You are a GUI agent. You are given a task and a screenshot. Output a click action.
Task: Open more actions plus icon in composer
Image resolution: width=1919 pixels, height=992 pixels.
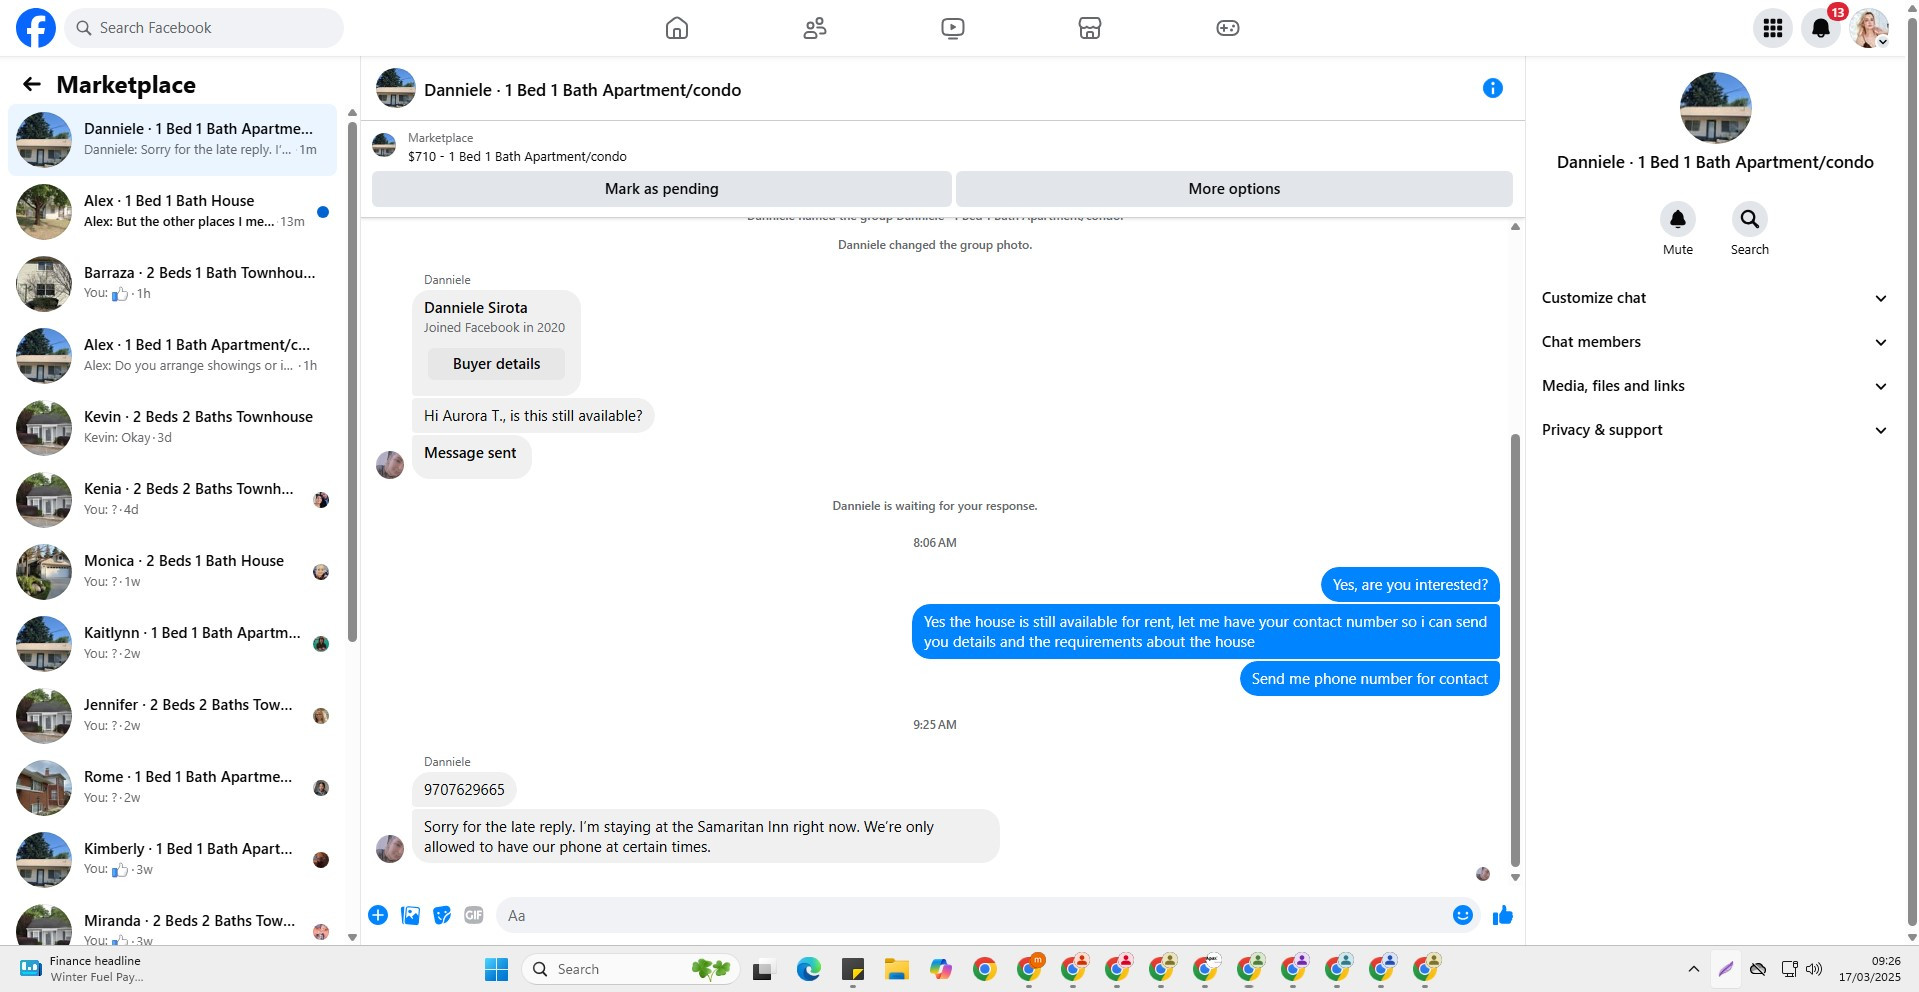pyautogui.click(x=378, y=915)
